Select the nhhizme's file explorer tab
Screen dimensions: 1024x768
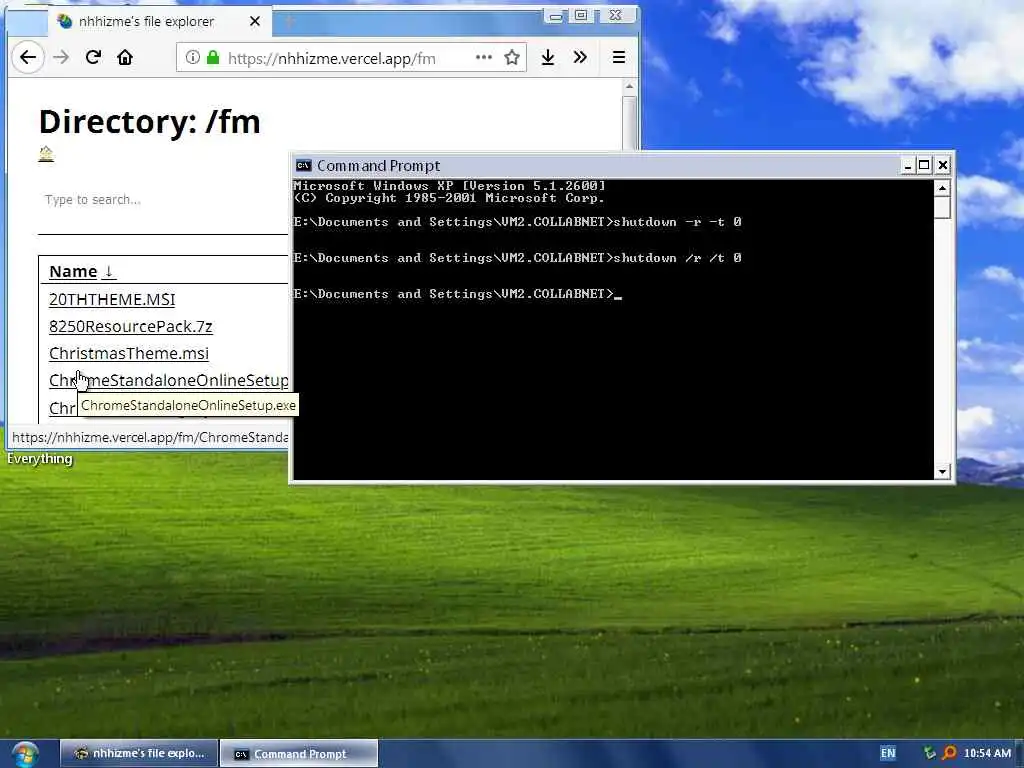click(x=159, y=22)
